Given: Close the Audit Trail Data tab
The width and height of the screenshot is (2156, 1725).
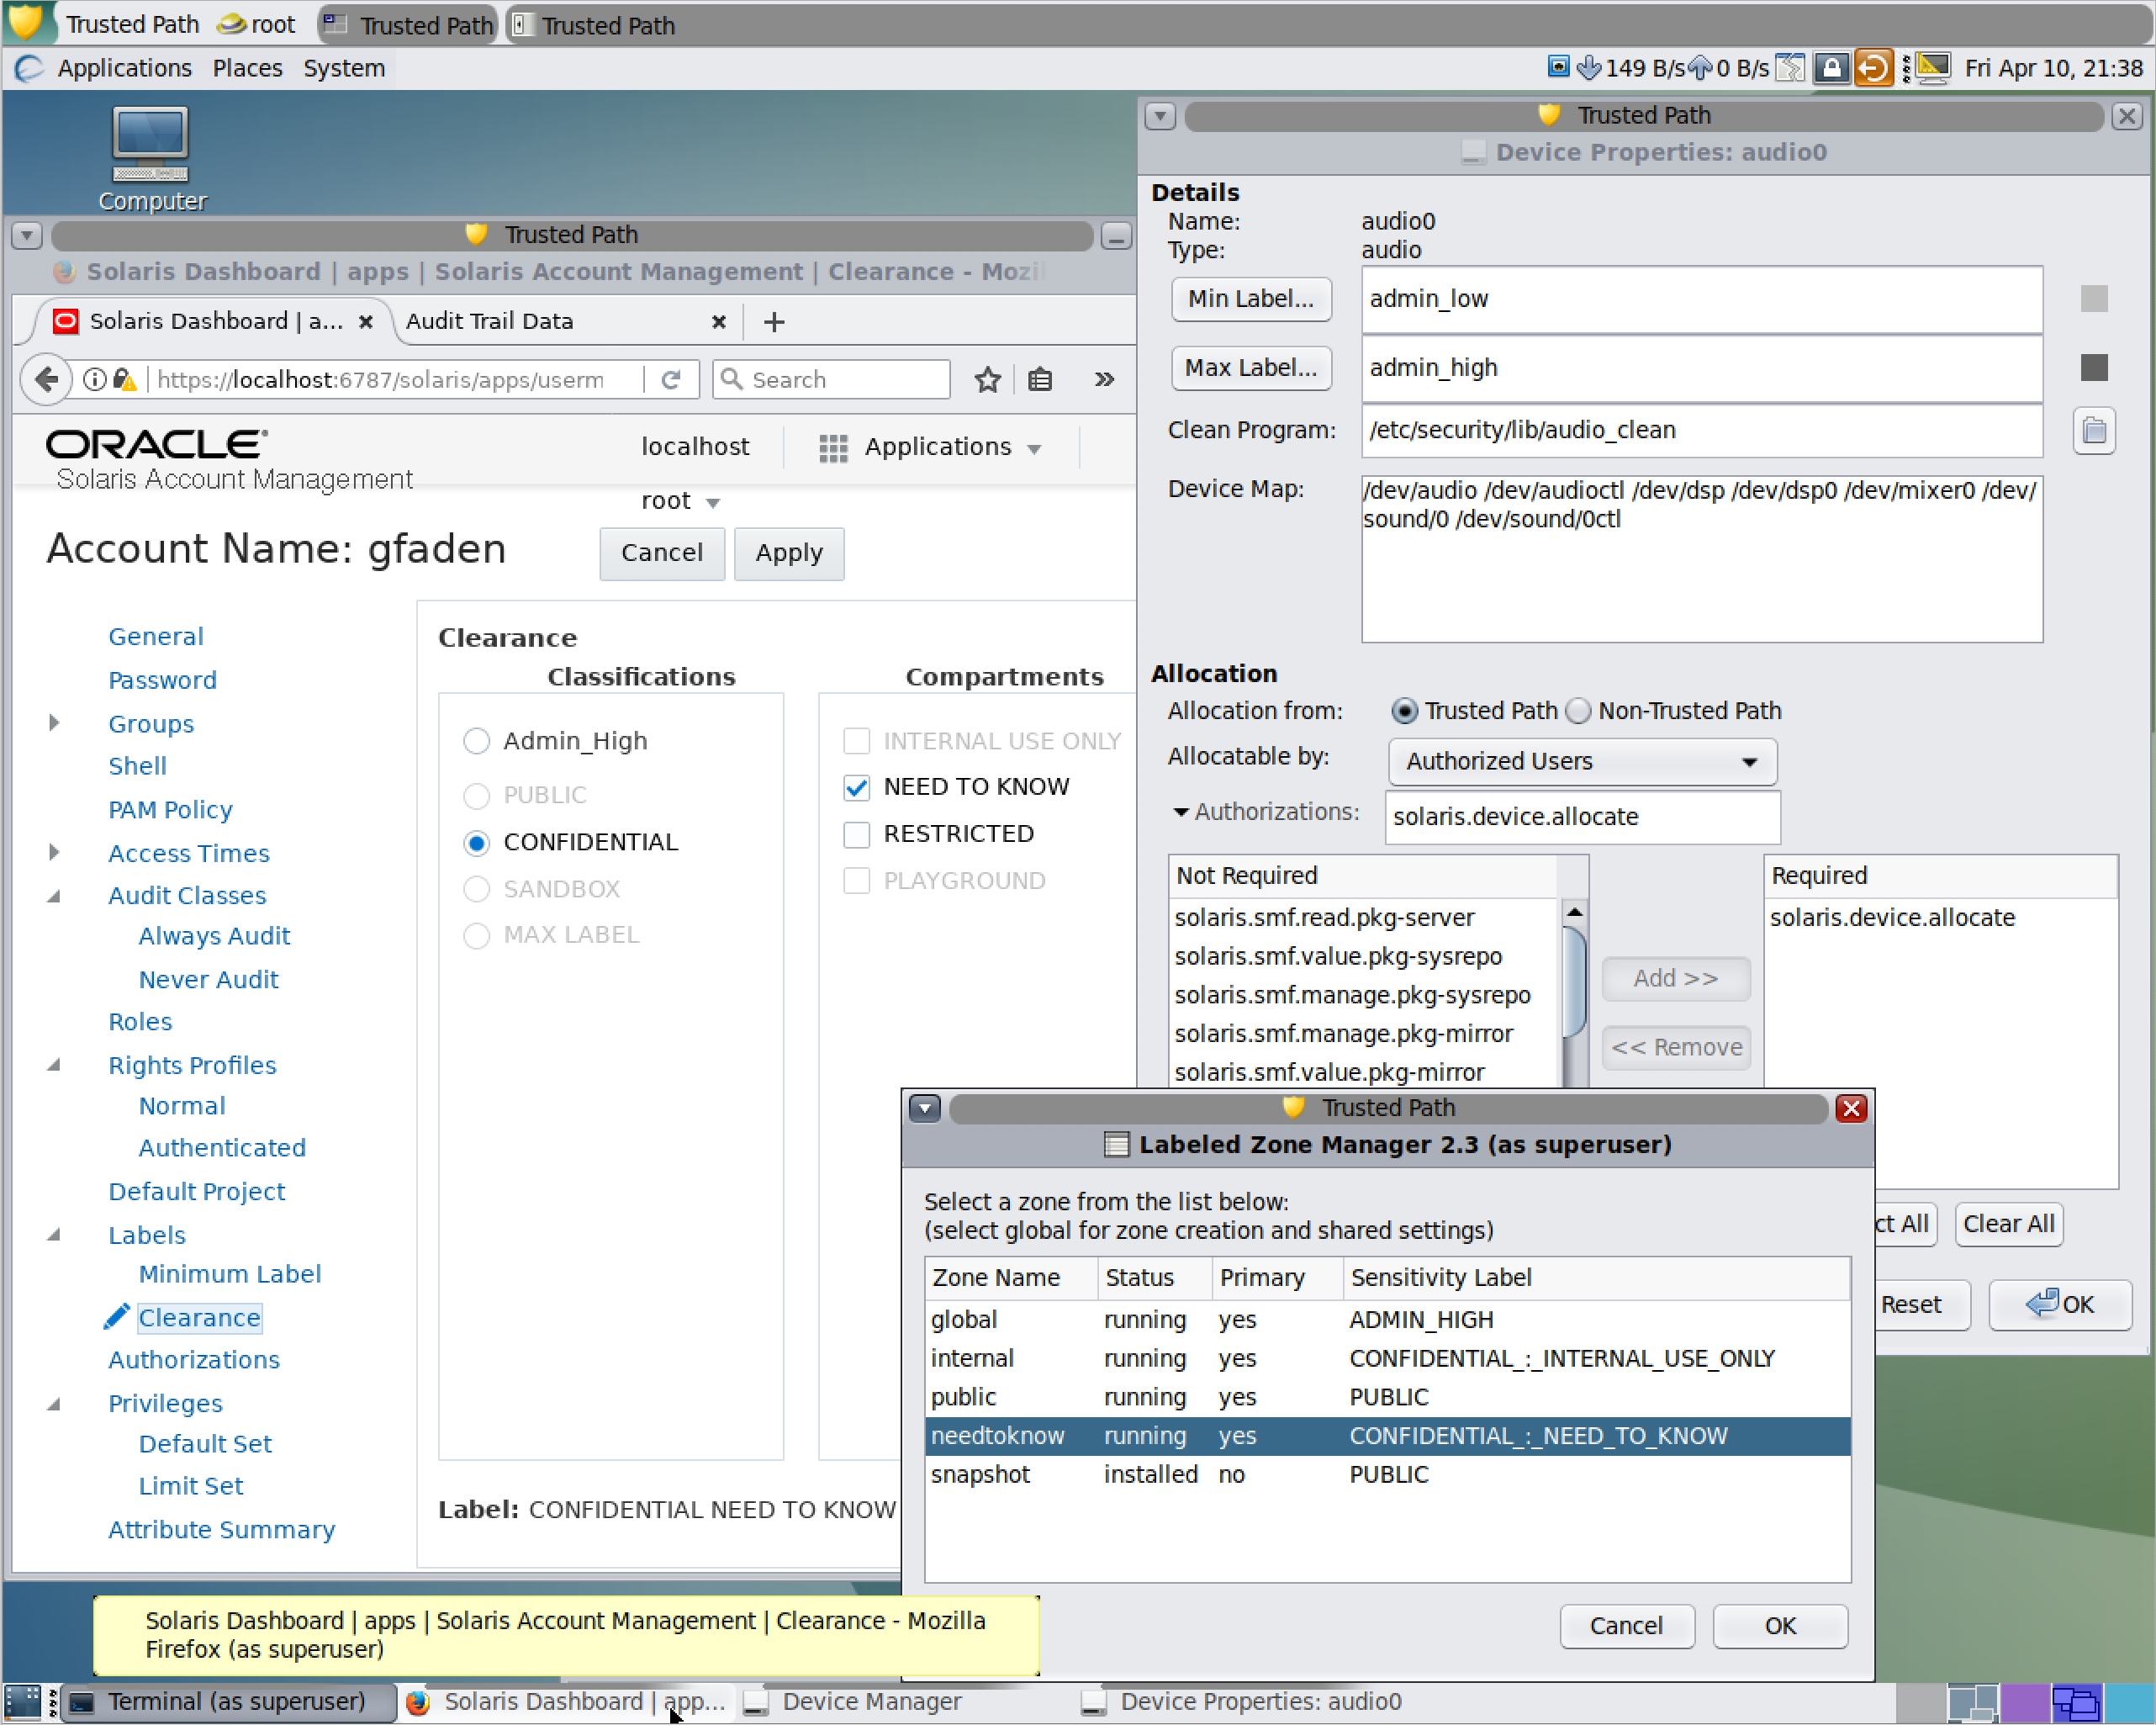Looking at the screenshot, I should [x=718, y=322].
